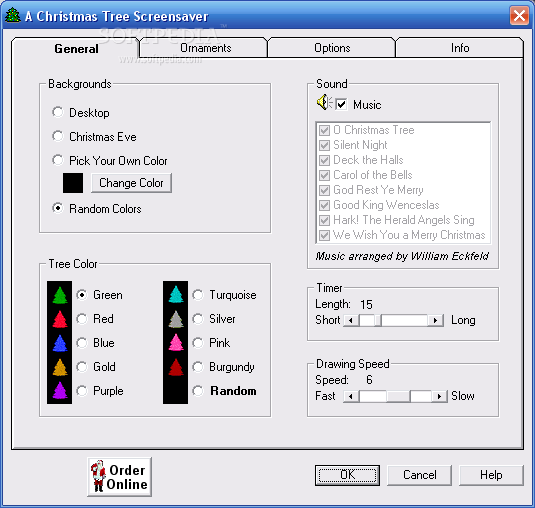Click the blue tree preview icon
535x508 pixels.
coord(60,343)
